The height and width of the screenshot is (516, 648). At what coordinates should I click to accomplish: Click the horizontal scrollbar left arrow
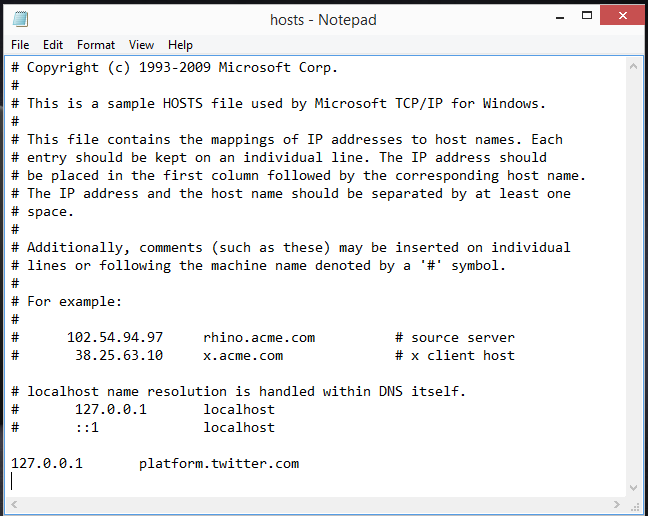(14, 504)
